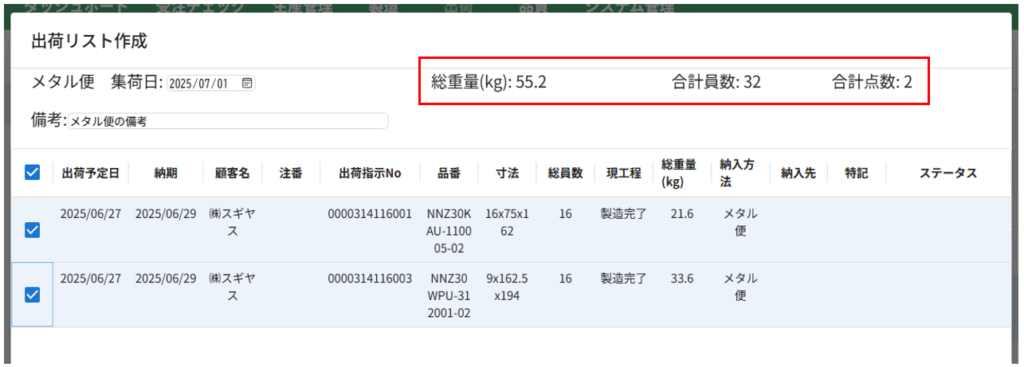Click the 顧客名 column header
The height and width of the screenshot is (367, 1024).
(232, 173)
